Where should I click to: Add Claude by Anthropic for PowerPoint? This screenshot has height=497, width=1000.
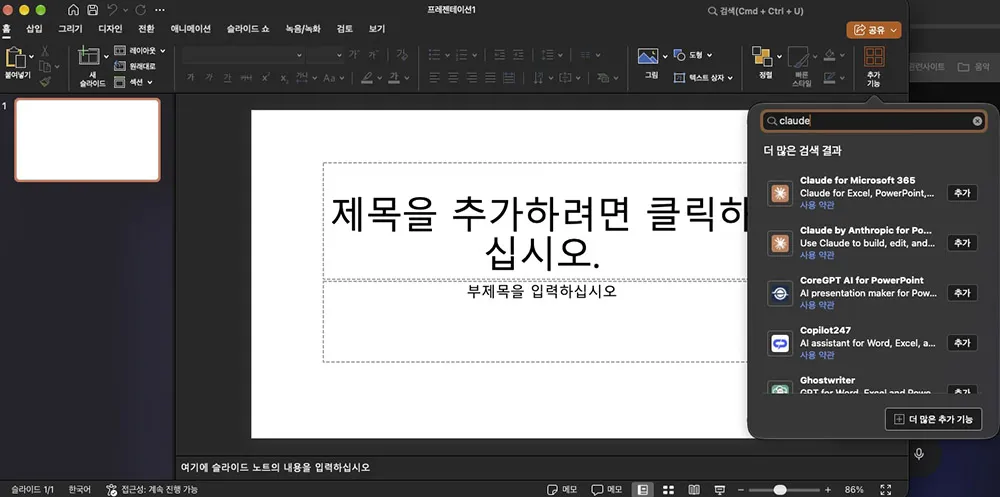point(962,242)
